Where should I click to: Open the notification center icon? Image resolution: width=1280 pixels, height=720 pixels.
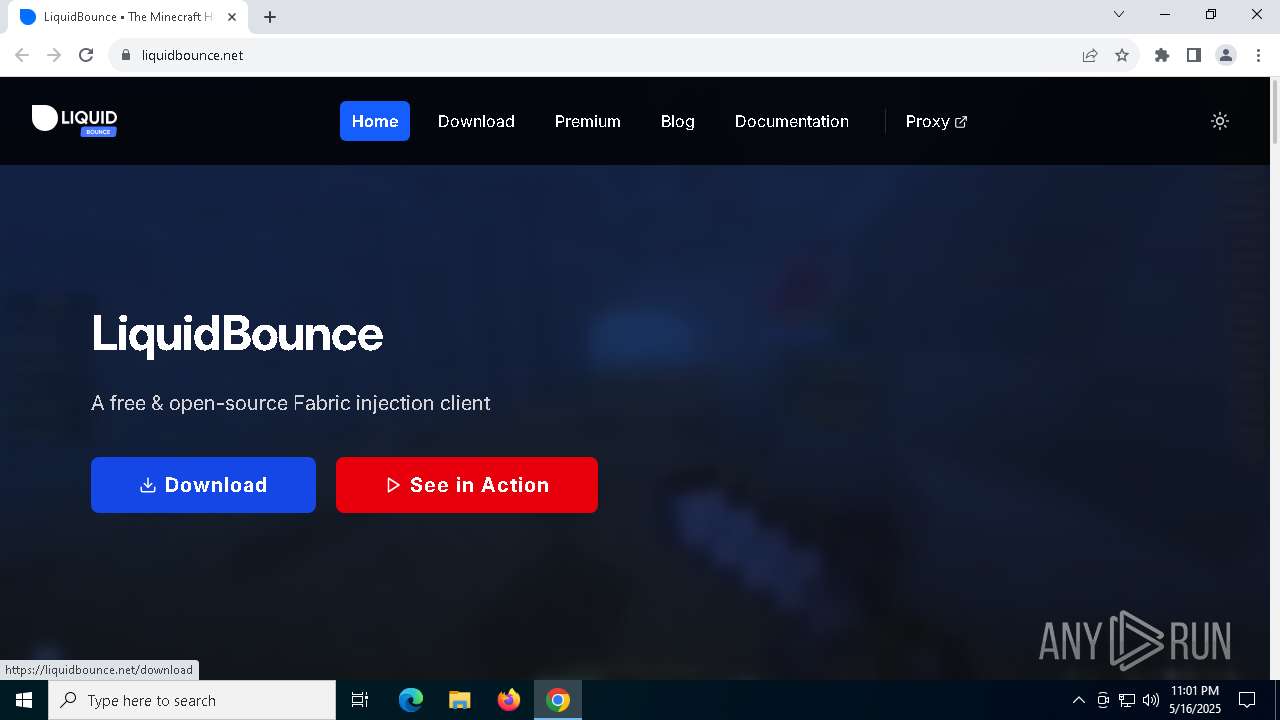point(1247,700)
